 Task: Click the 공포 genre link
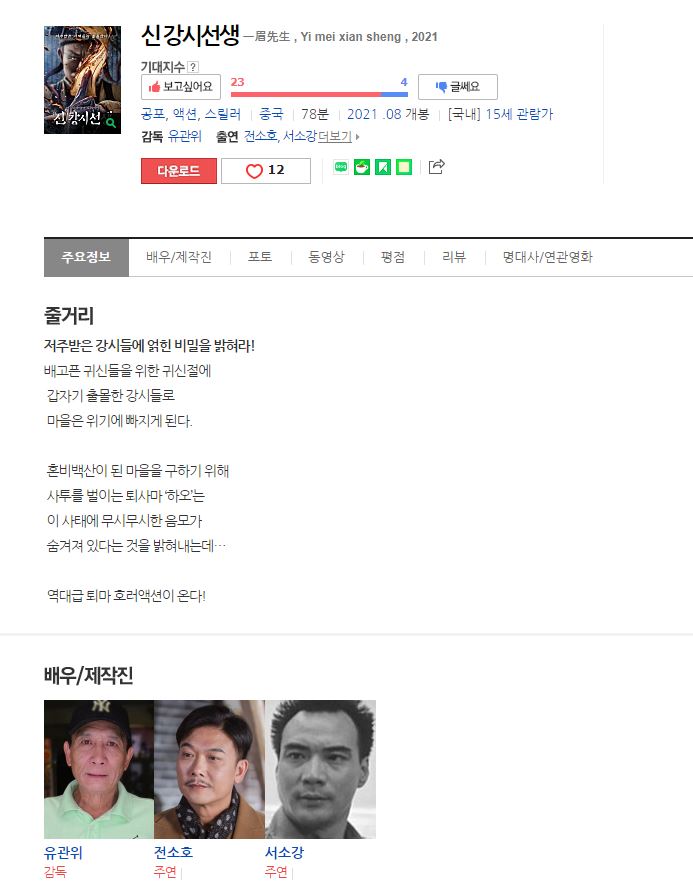click(x=153, y=114)
